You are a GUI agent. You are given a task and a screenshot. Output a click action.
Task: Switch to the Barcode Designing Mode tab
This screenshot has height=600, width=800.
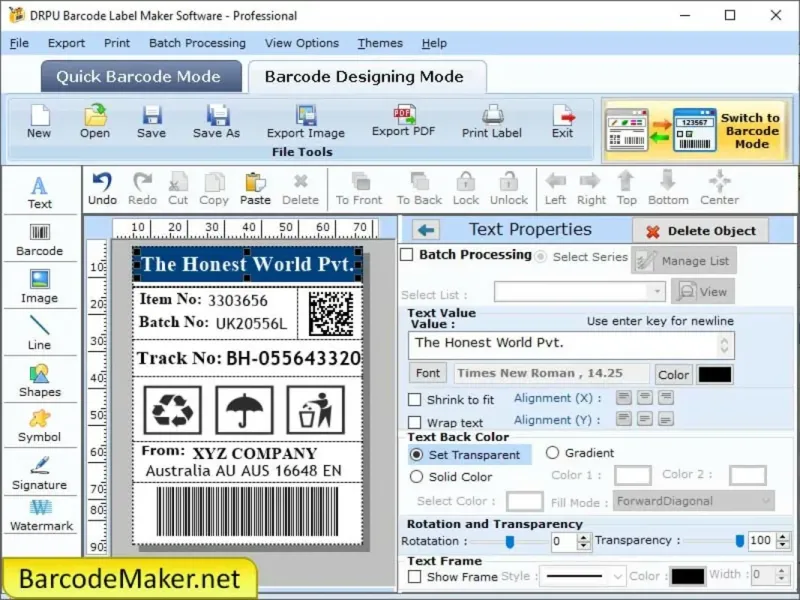367,77
